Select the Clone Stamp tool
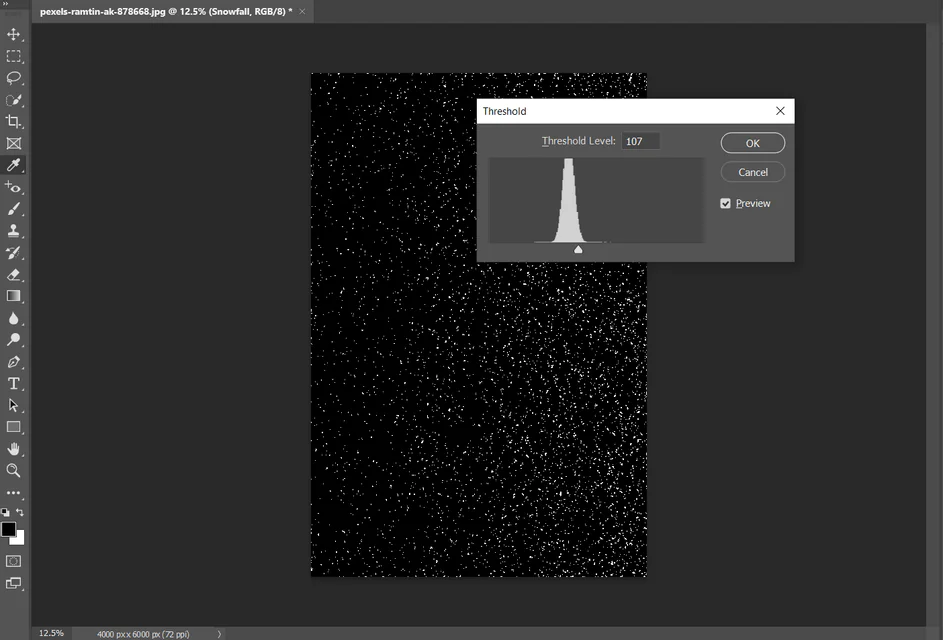943x640 pixels. tap(14, 231)
